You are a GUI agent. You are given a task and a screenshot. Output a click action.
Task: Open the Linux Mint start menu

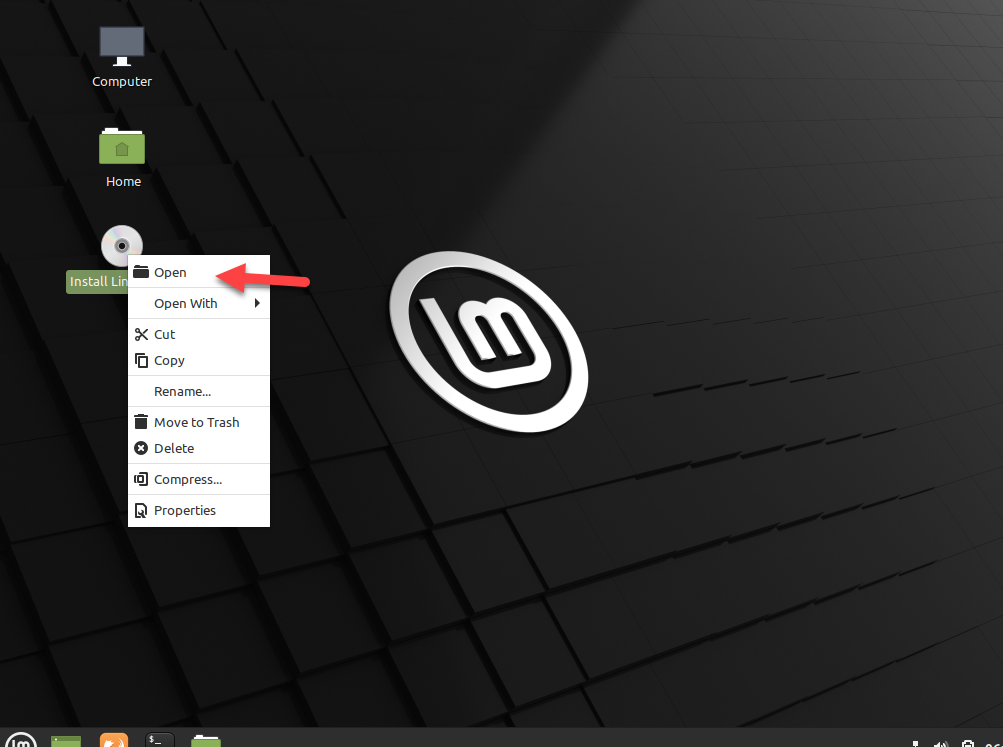point(22,740)
